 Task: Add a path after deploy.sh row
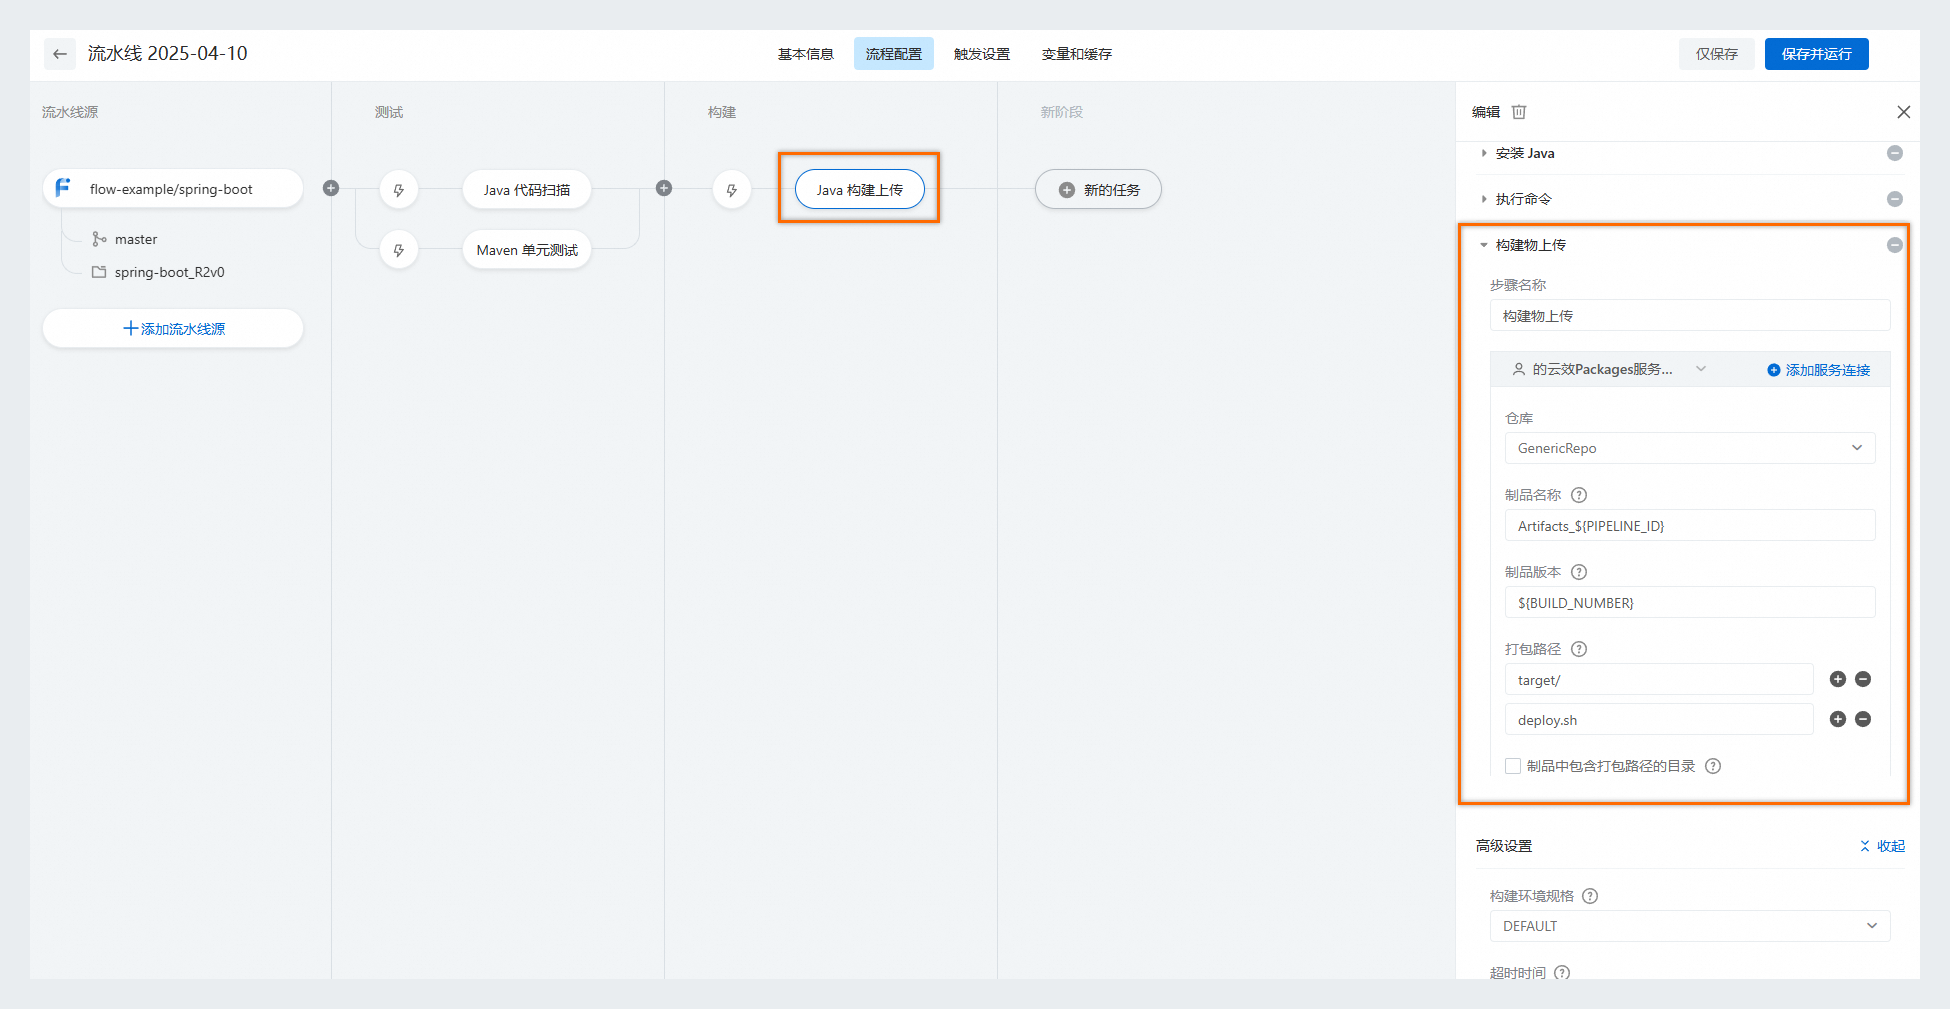tap(1838, 719)
